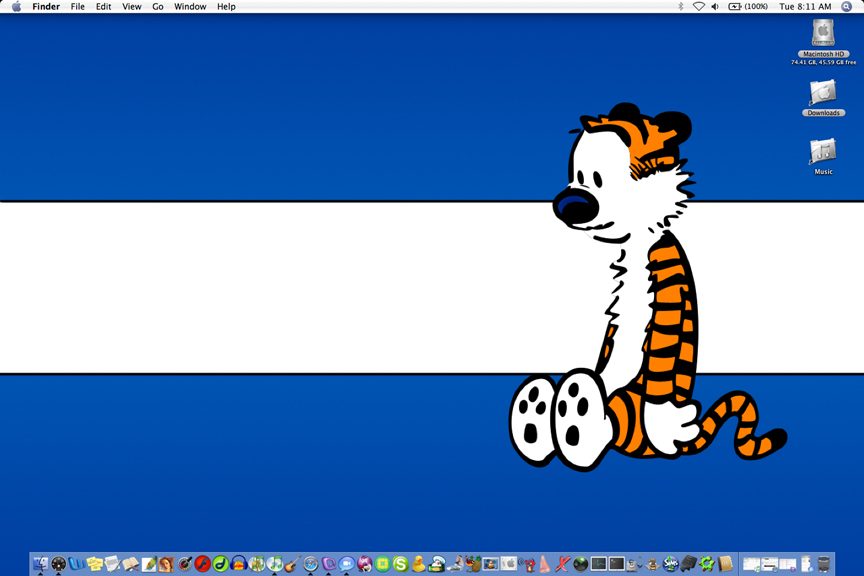Open green radar globe icon in Dock

581,564
